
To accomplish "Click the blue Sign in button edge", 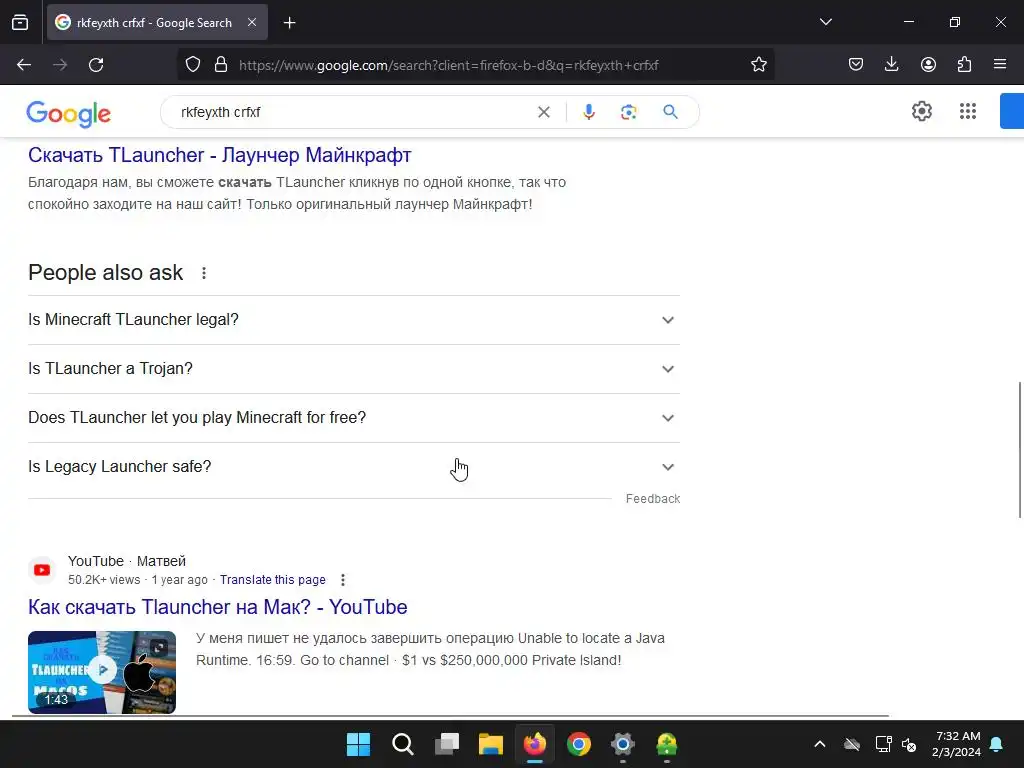I will pos(1012,111).
